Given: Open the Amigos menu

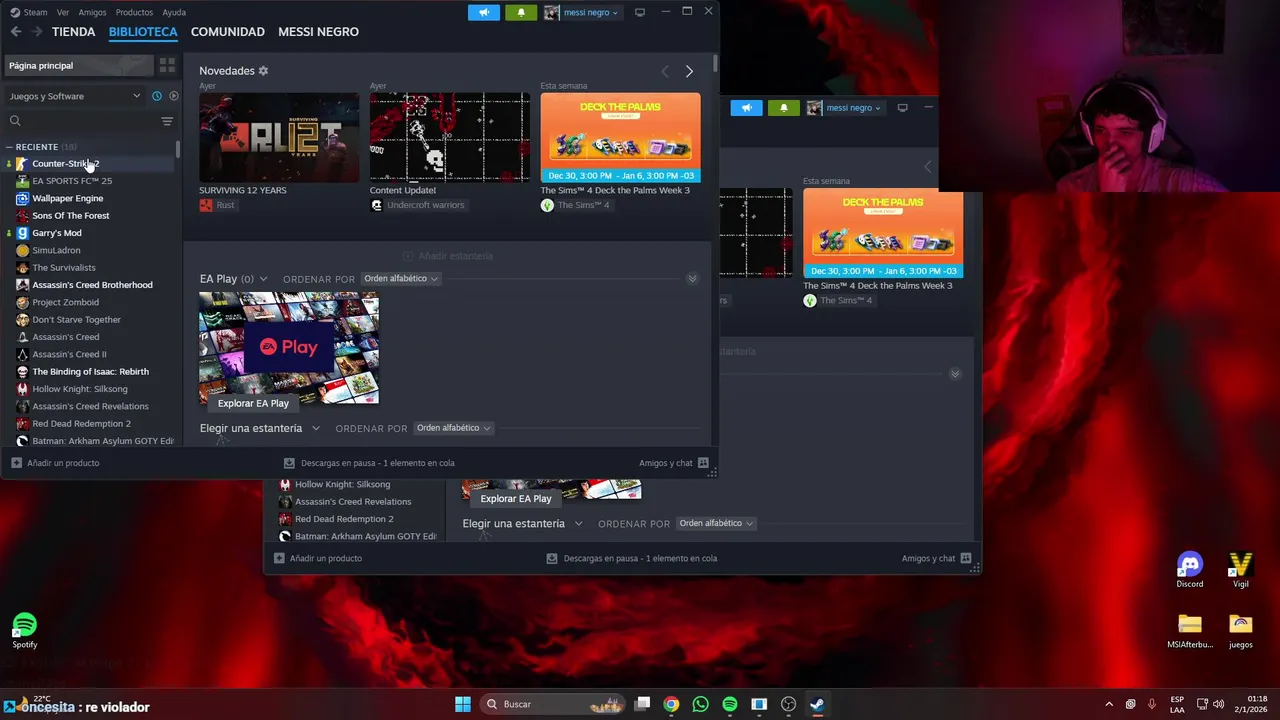Looking at the screenshot, I should [x=92, y=12].
